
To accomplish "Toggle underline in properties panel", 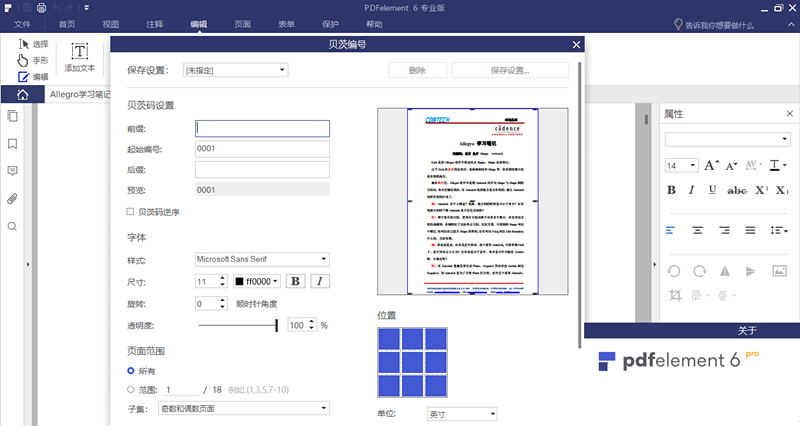I will 712,190.
